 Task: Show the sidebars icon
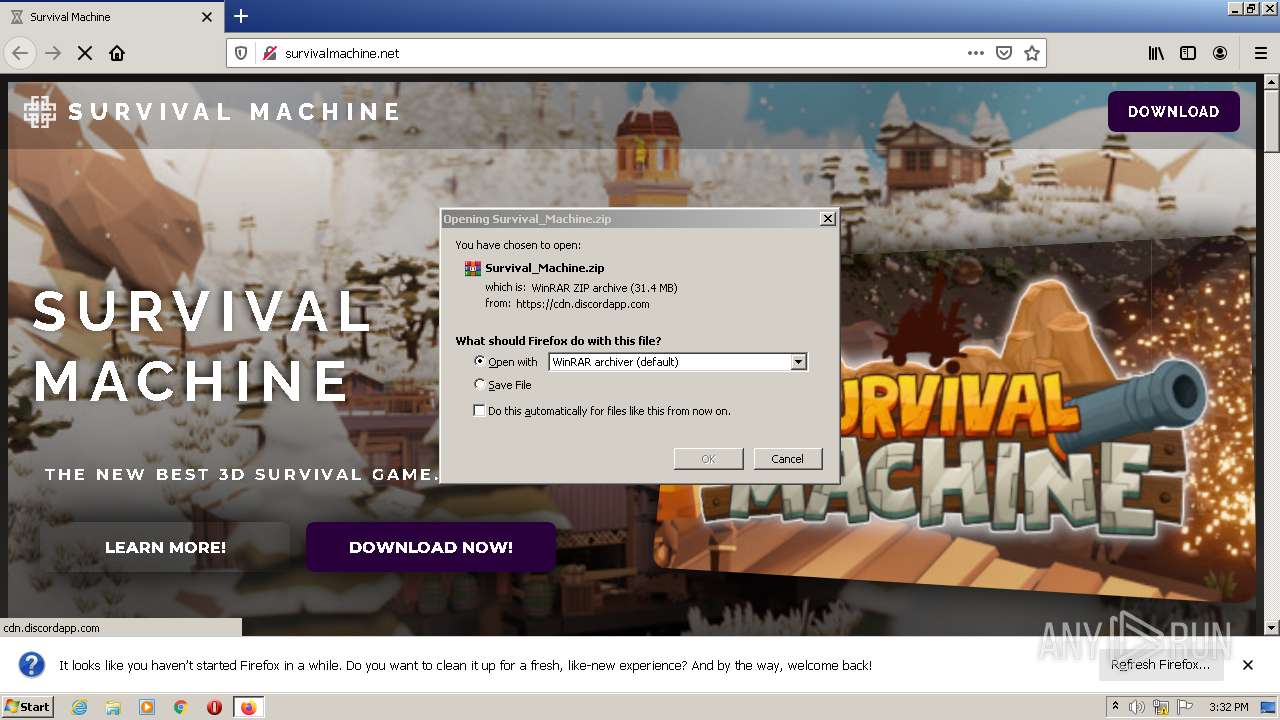tap(1188, 53)
